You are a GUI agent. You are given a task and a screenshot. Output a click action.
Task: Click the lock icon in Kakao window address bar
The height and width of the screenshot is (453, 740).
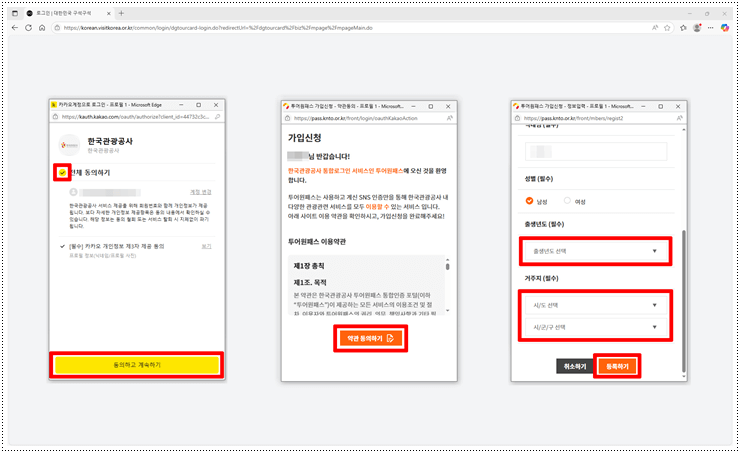55,117
